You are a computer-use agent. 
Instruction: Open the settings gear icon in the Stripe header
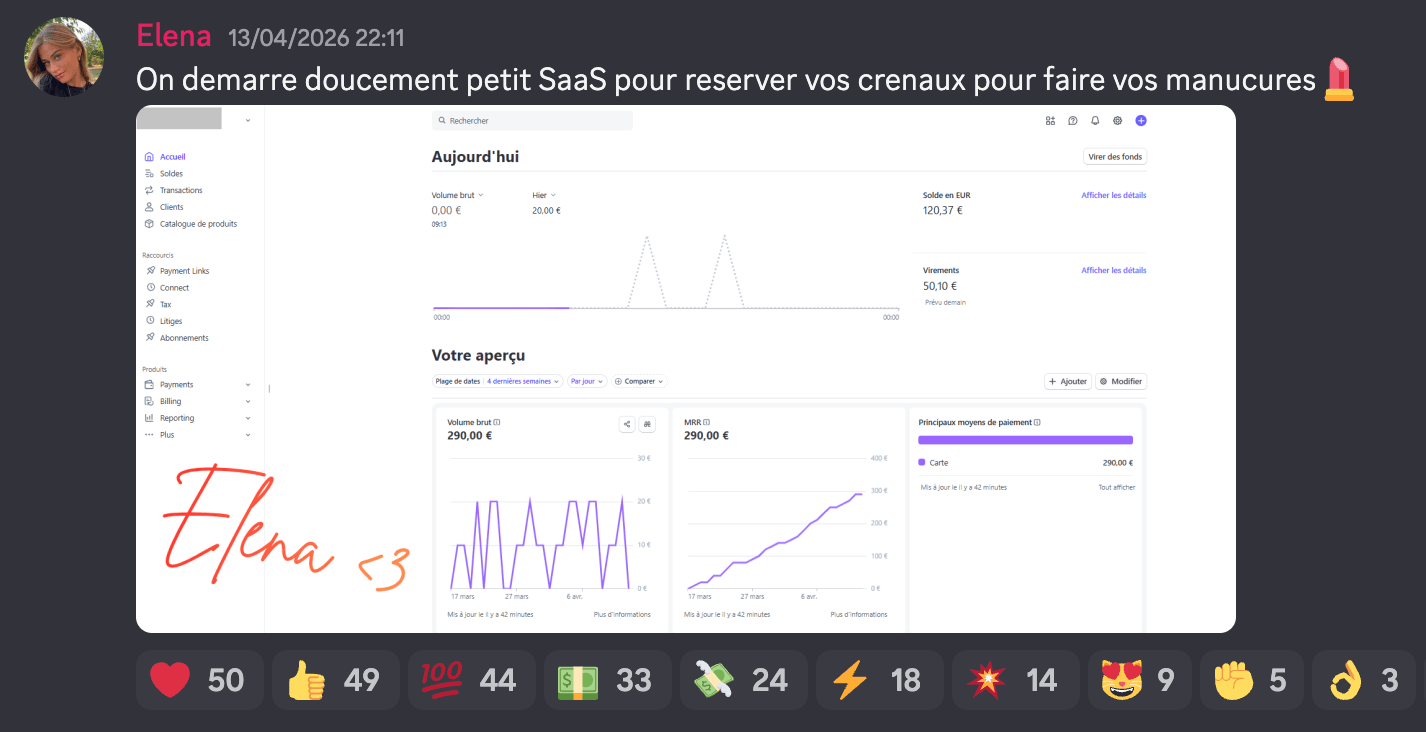pos(1117,121)
